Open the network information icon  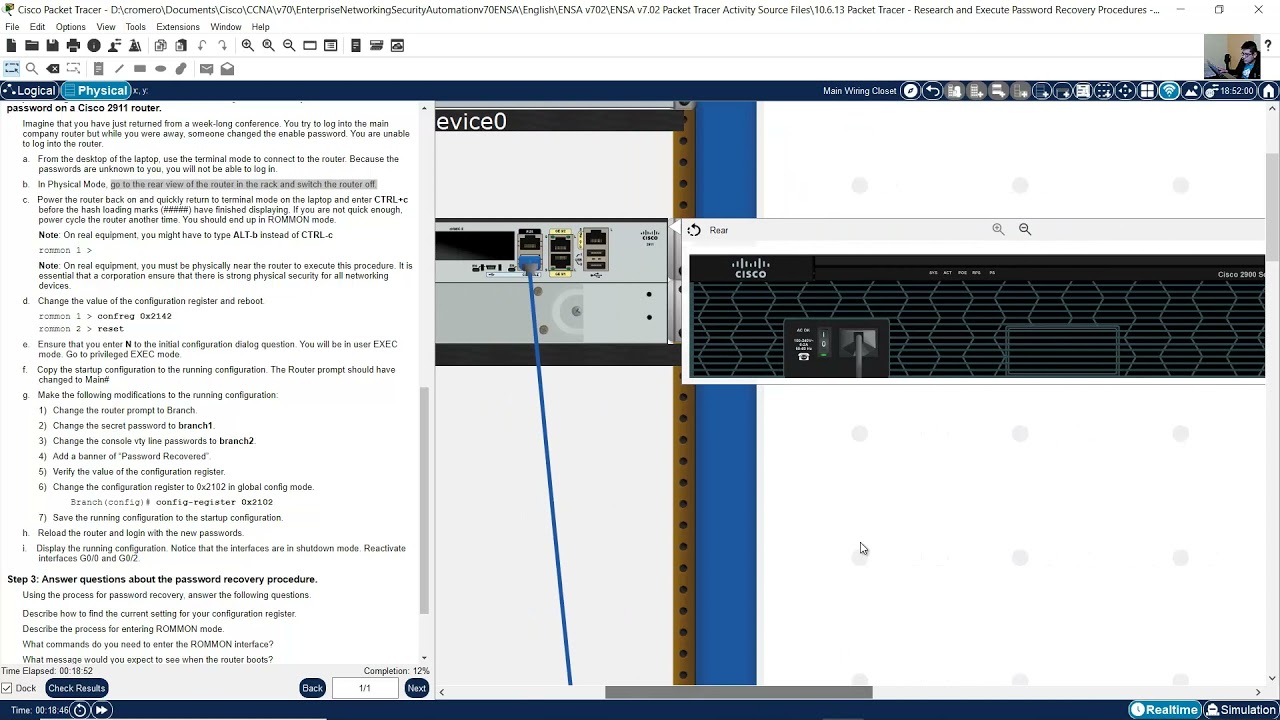94,46
